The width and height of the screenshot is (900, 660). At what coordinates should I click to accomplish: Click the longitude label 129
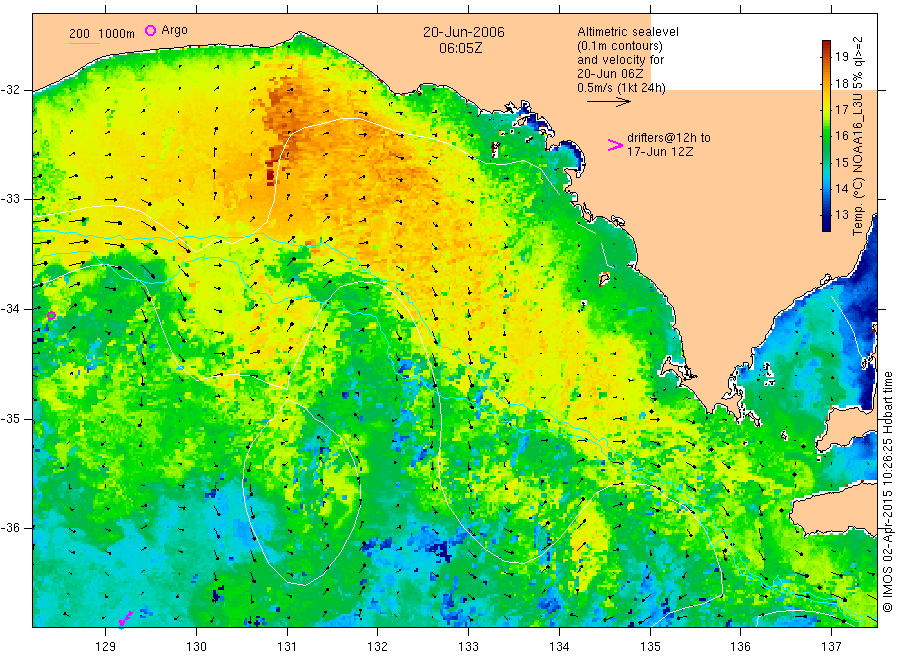[x=106, y=647]
